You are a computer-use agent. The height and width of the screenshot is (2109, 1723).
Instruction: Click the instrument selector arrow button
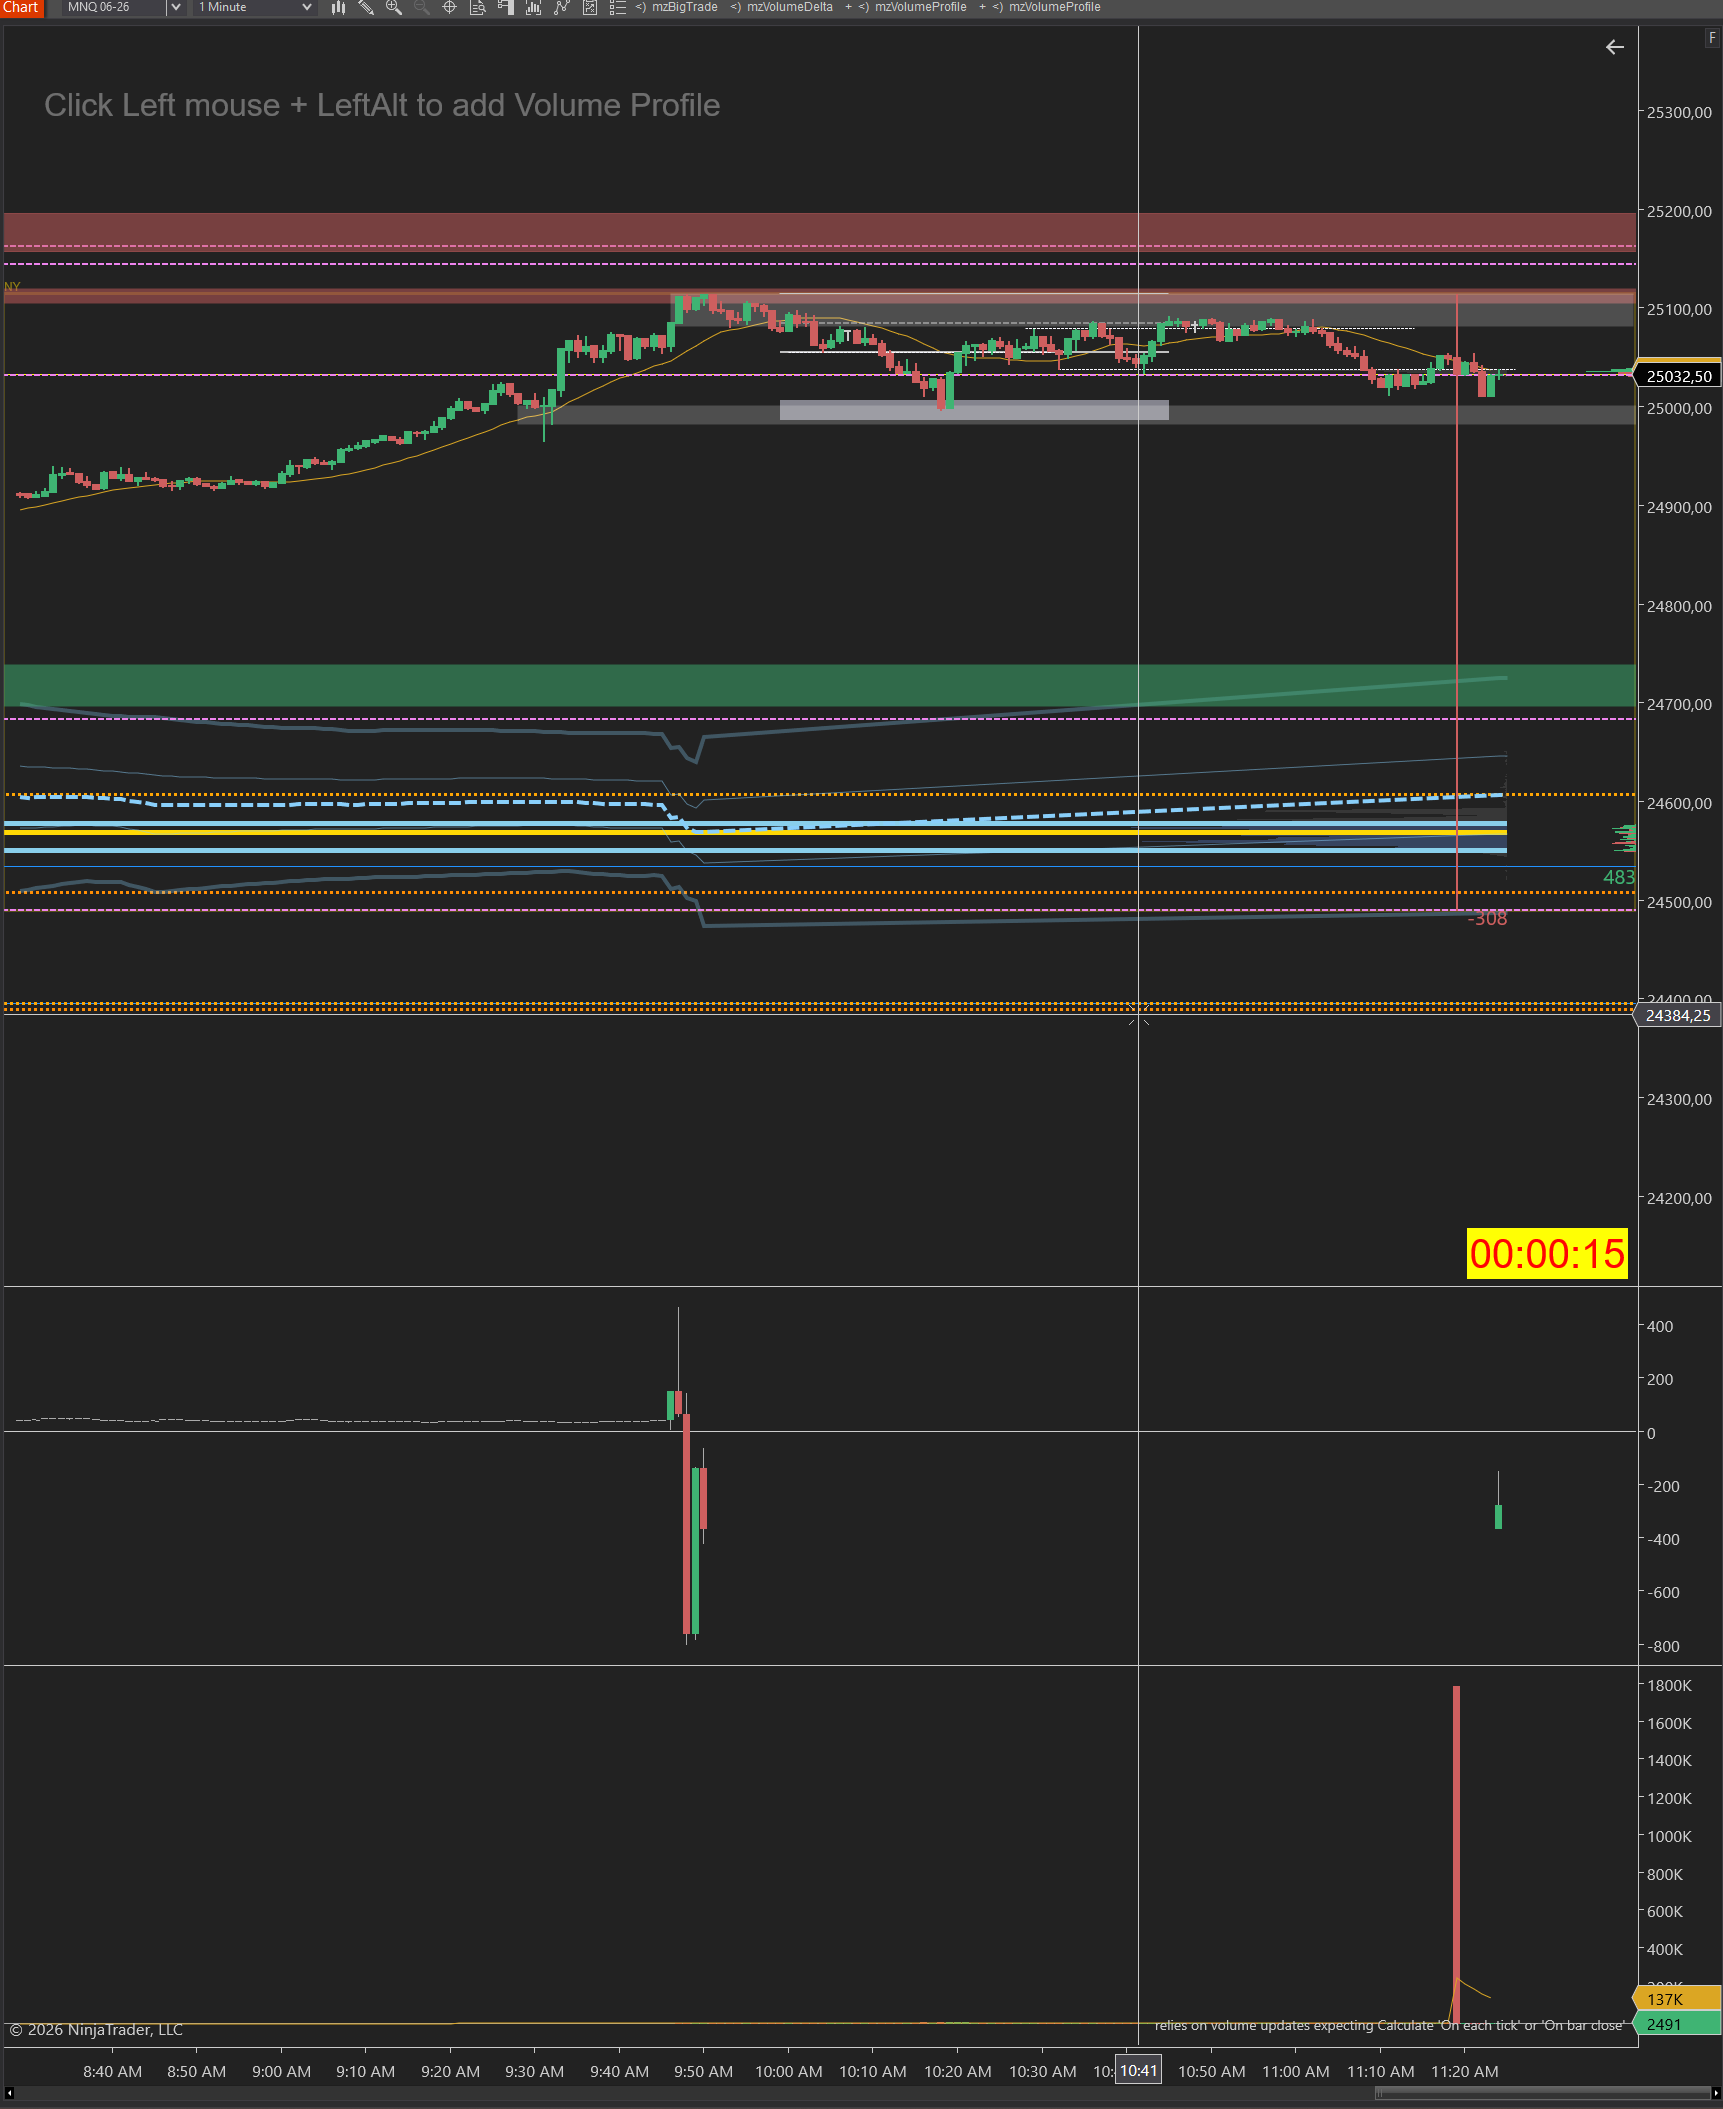[176, 8]
